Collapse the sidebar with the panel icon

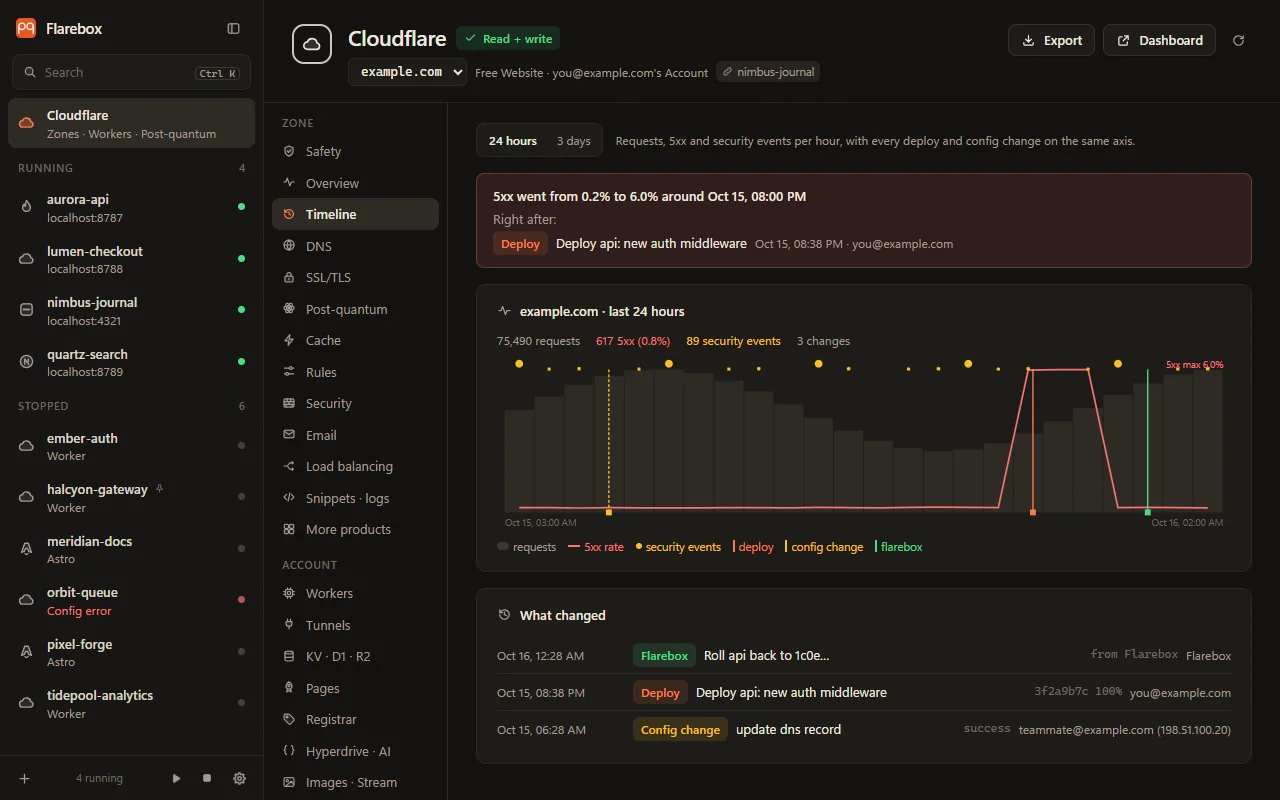[234, 29]
